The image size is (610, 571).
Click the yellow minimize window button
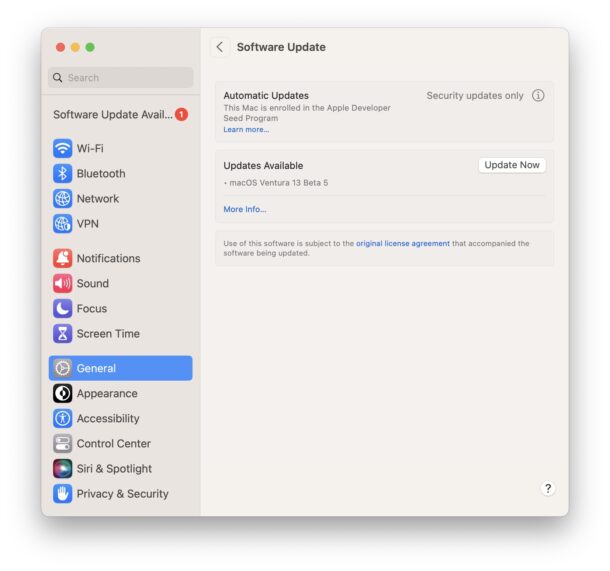[75, 47]
